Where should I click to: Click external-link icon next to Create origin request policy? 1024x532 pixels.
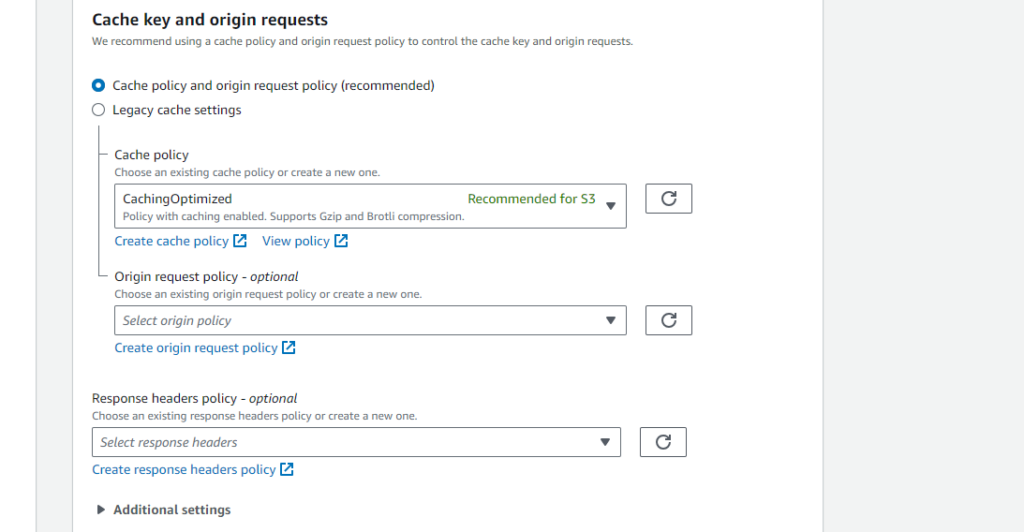(289, 347)
